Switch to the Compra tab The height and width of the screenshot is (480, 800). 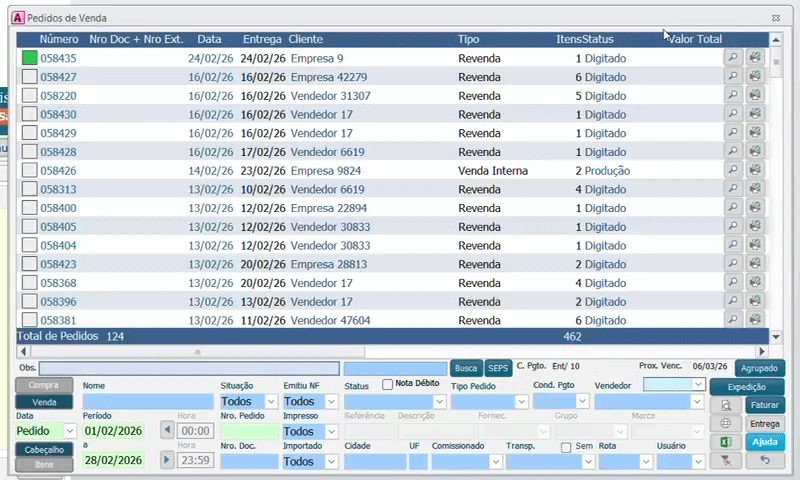(44, 385)
